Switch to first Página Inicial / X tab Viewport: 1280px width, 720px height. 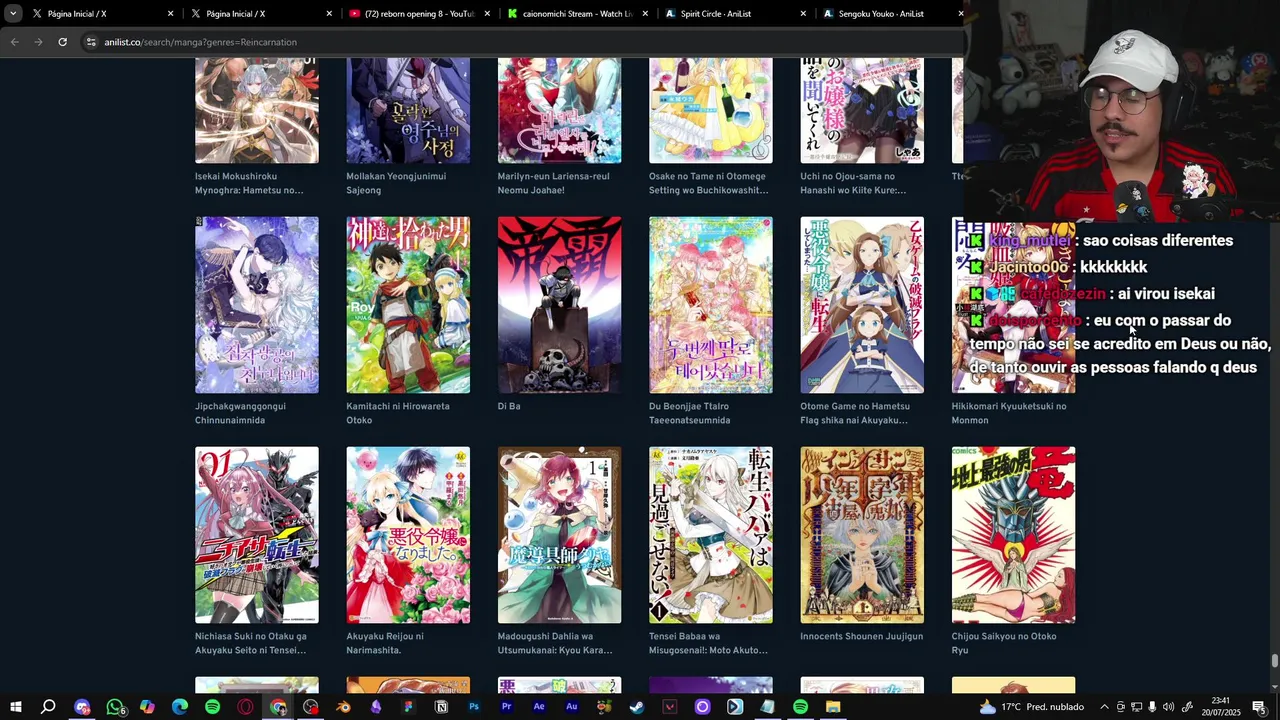[102, 14]
